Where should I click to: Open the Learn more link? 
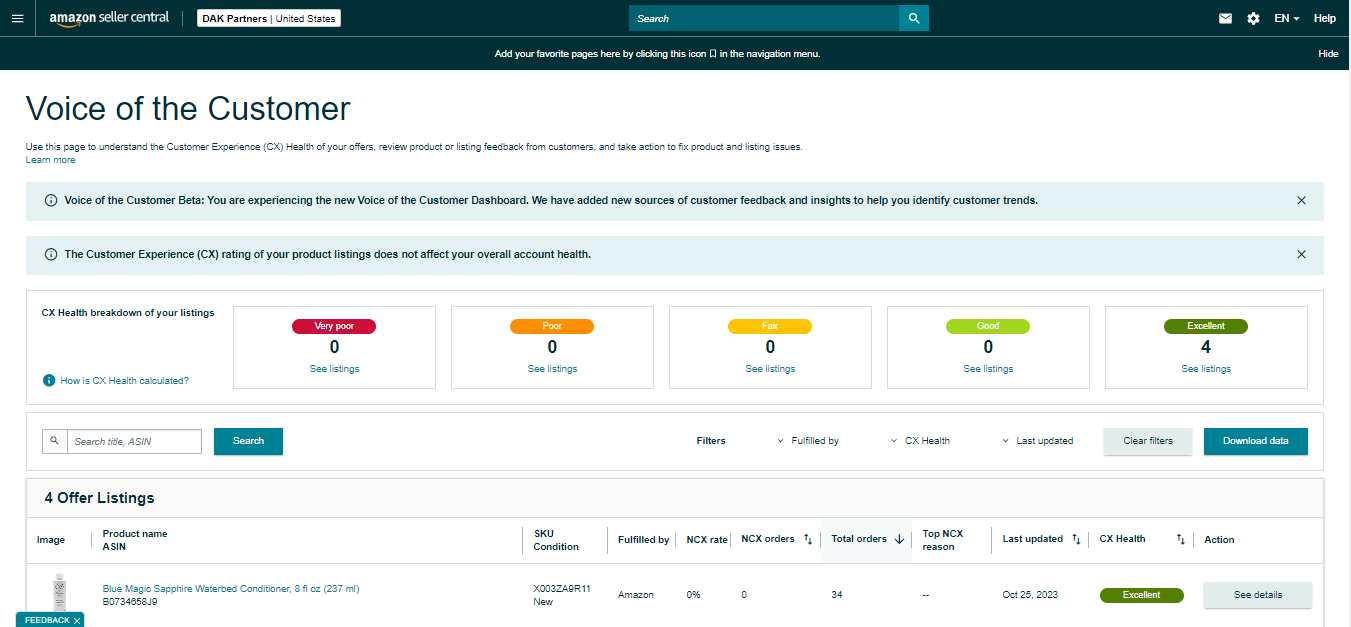[50, 160]
